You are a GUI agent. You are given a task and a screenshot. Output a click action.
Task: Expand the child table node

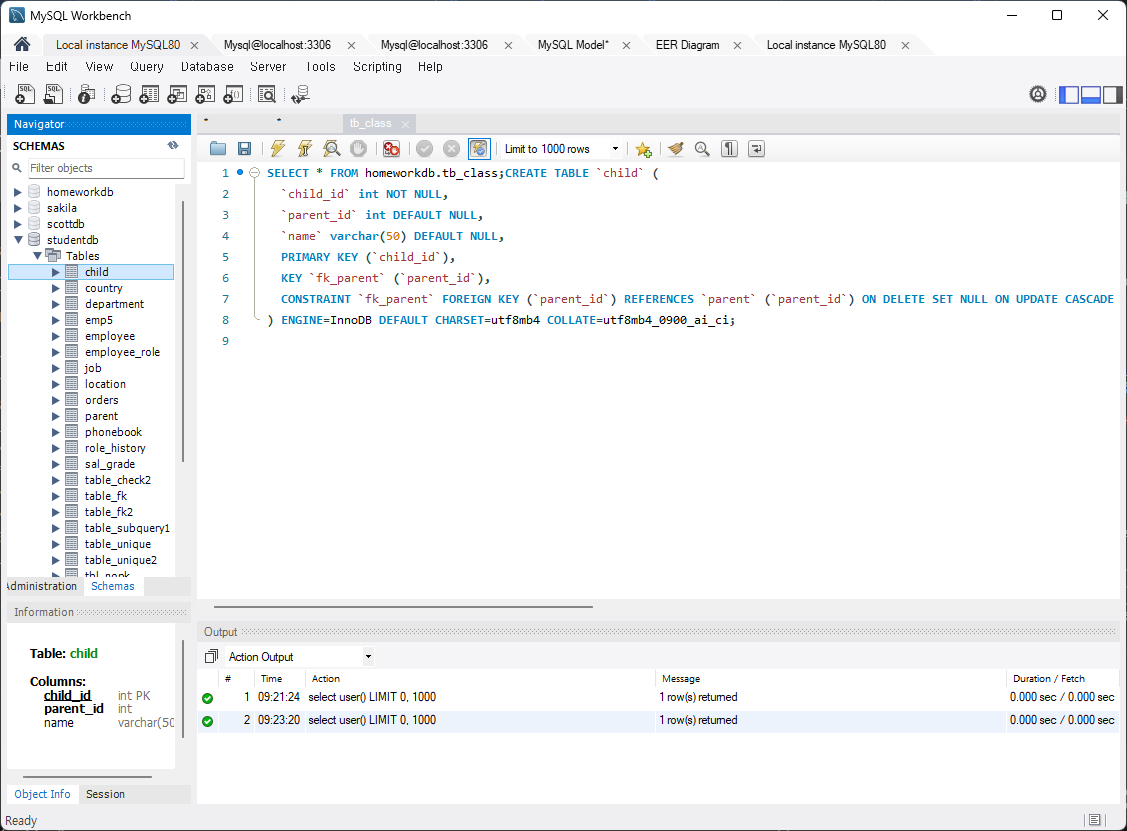click(55, 272)
